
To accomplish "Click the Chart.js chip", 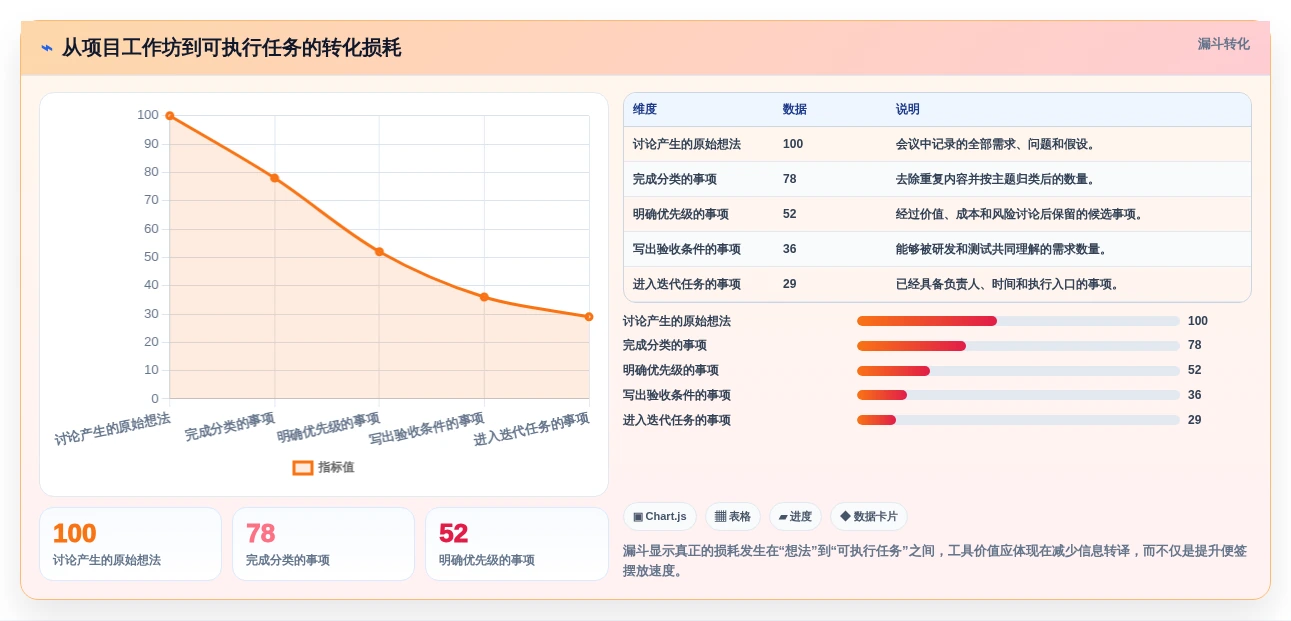I will [660, 517].
